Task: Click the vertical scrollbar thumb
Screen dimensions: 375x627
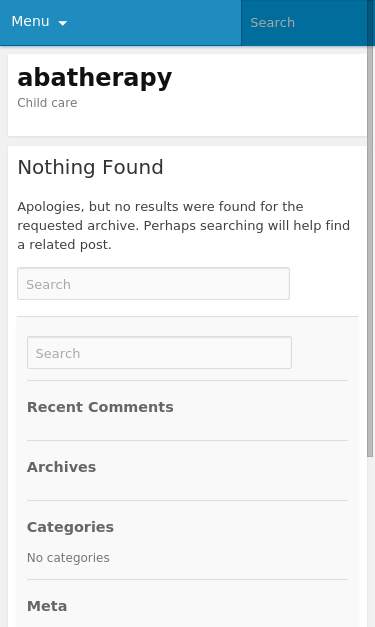Action: (x=371, y=228)
